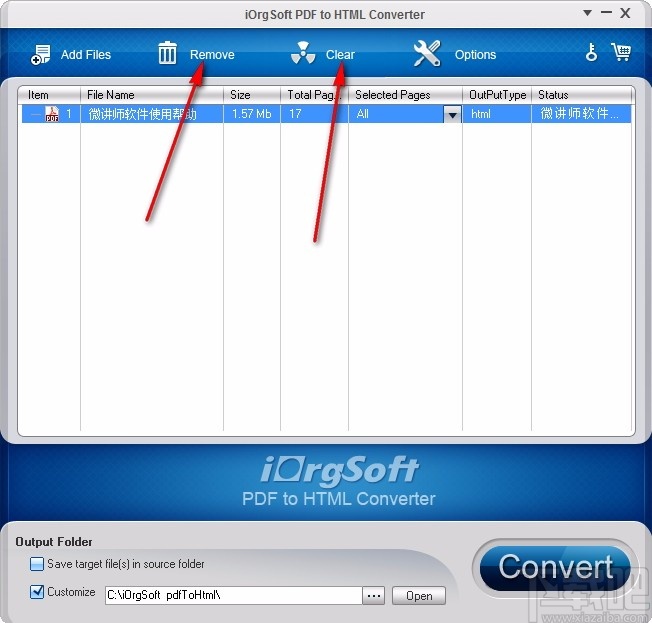Viewport: 652px width, 623px height.
Task: Select file name 微讲师软件使用帮助
Action: (x=142, y=114)
